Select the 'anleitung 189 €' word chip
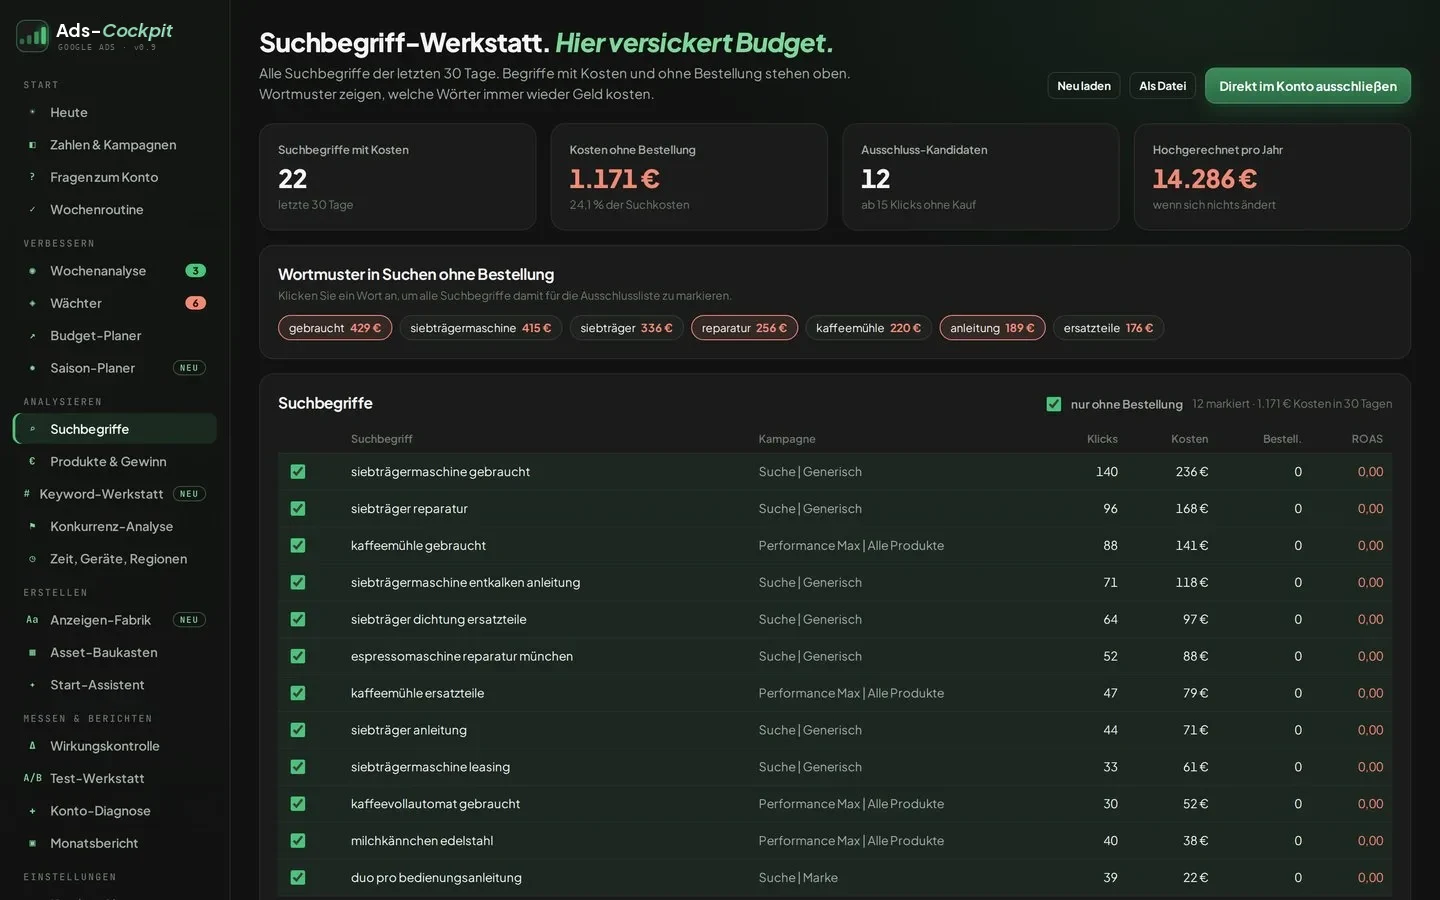Viewport: 1440px width, 900px height. click(993, 328)
